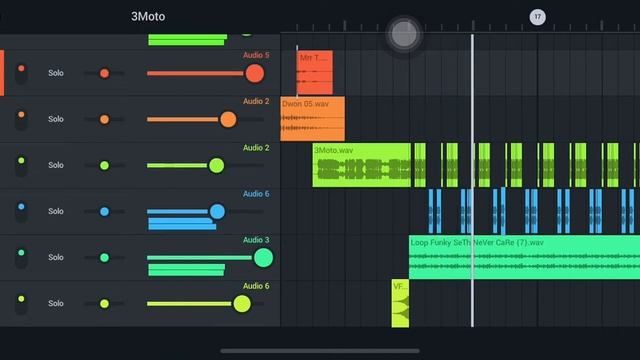Tap the home indicator bar at bottom
The width and height of the screenshot is (640, 360).
(x=320, y=351)
